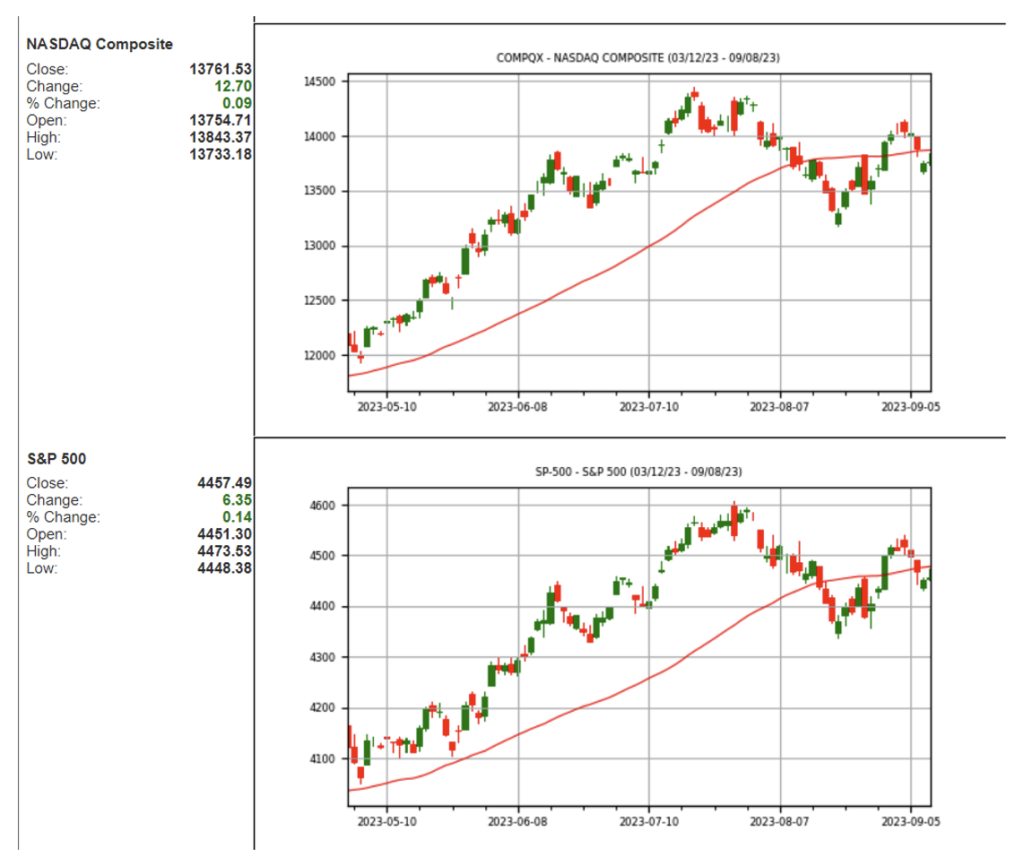
Task: Click the Change label under NASDAQ Composite
Action: [x=54, y=86]
